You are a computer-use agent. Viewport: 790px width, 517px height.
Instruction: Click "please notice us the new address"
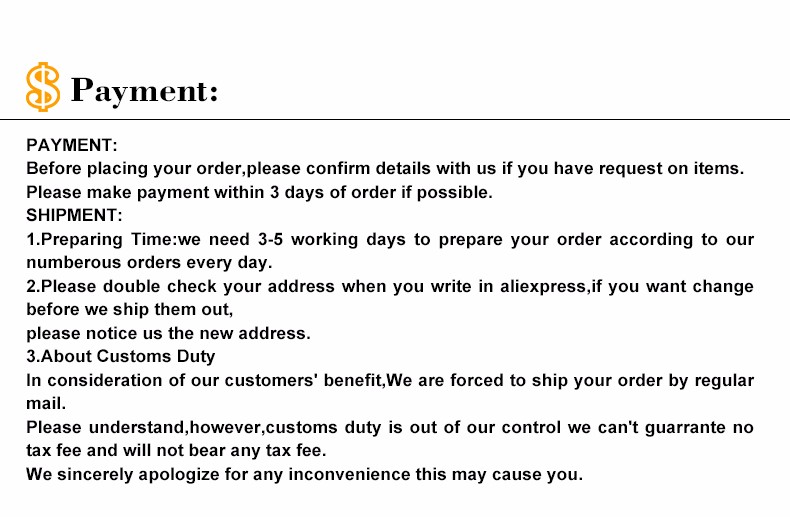click(168, 333)
